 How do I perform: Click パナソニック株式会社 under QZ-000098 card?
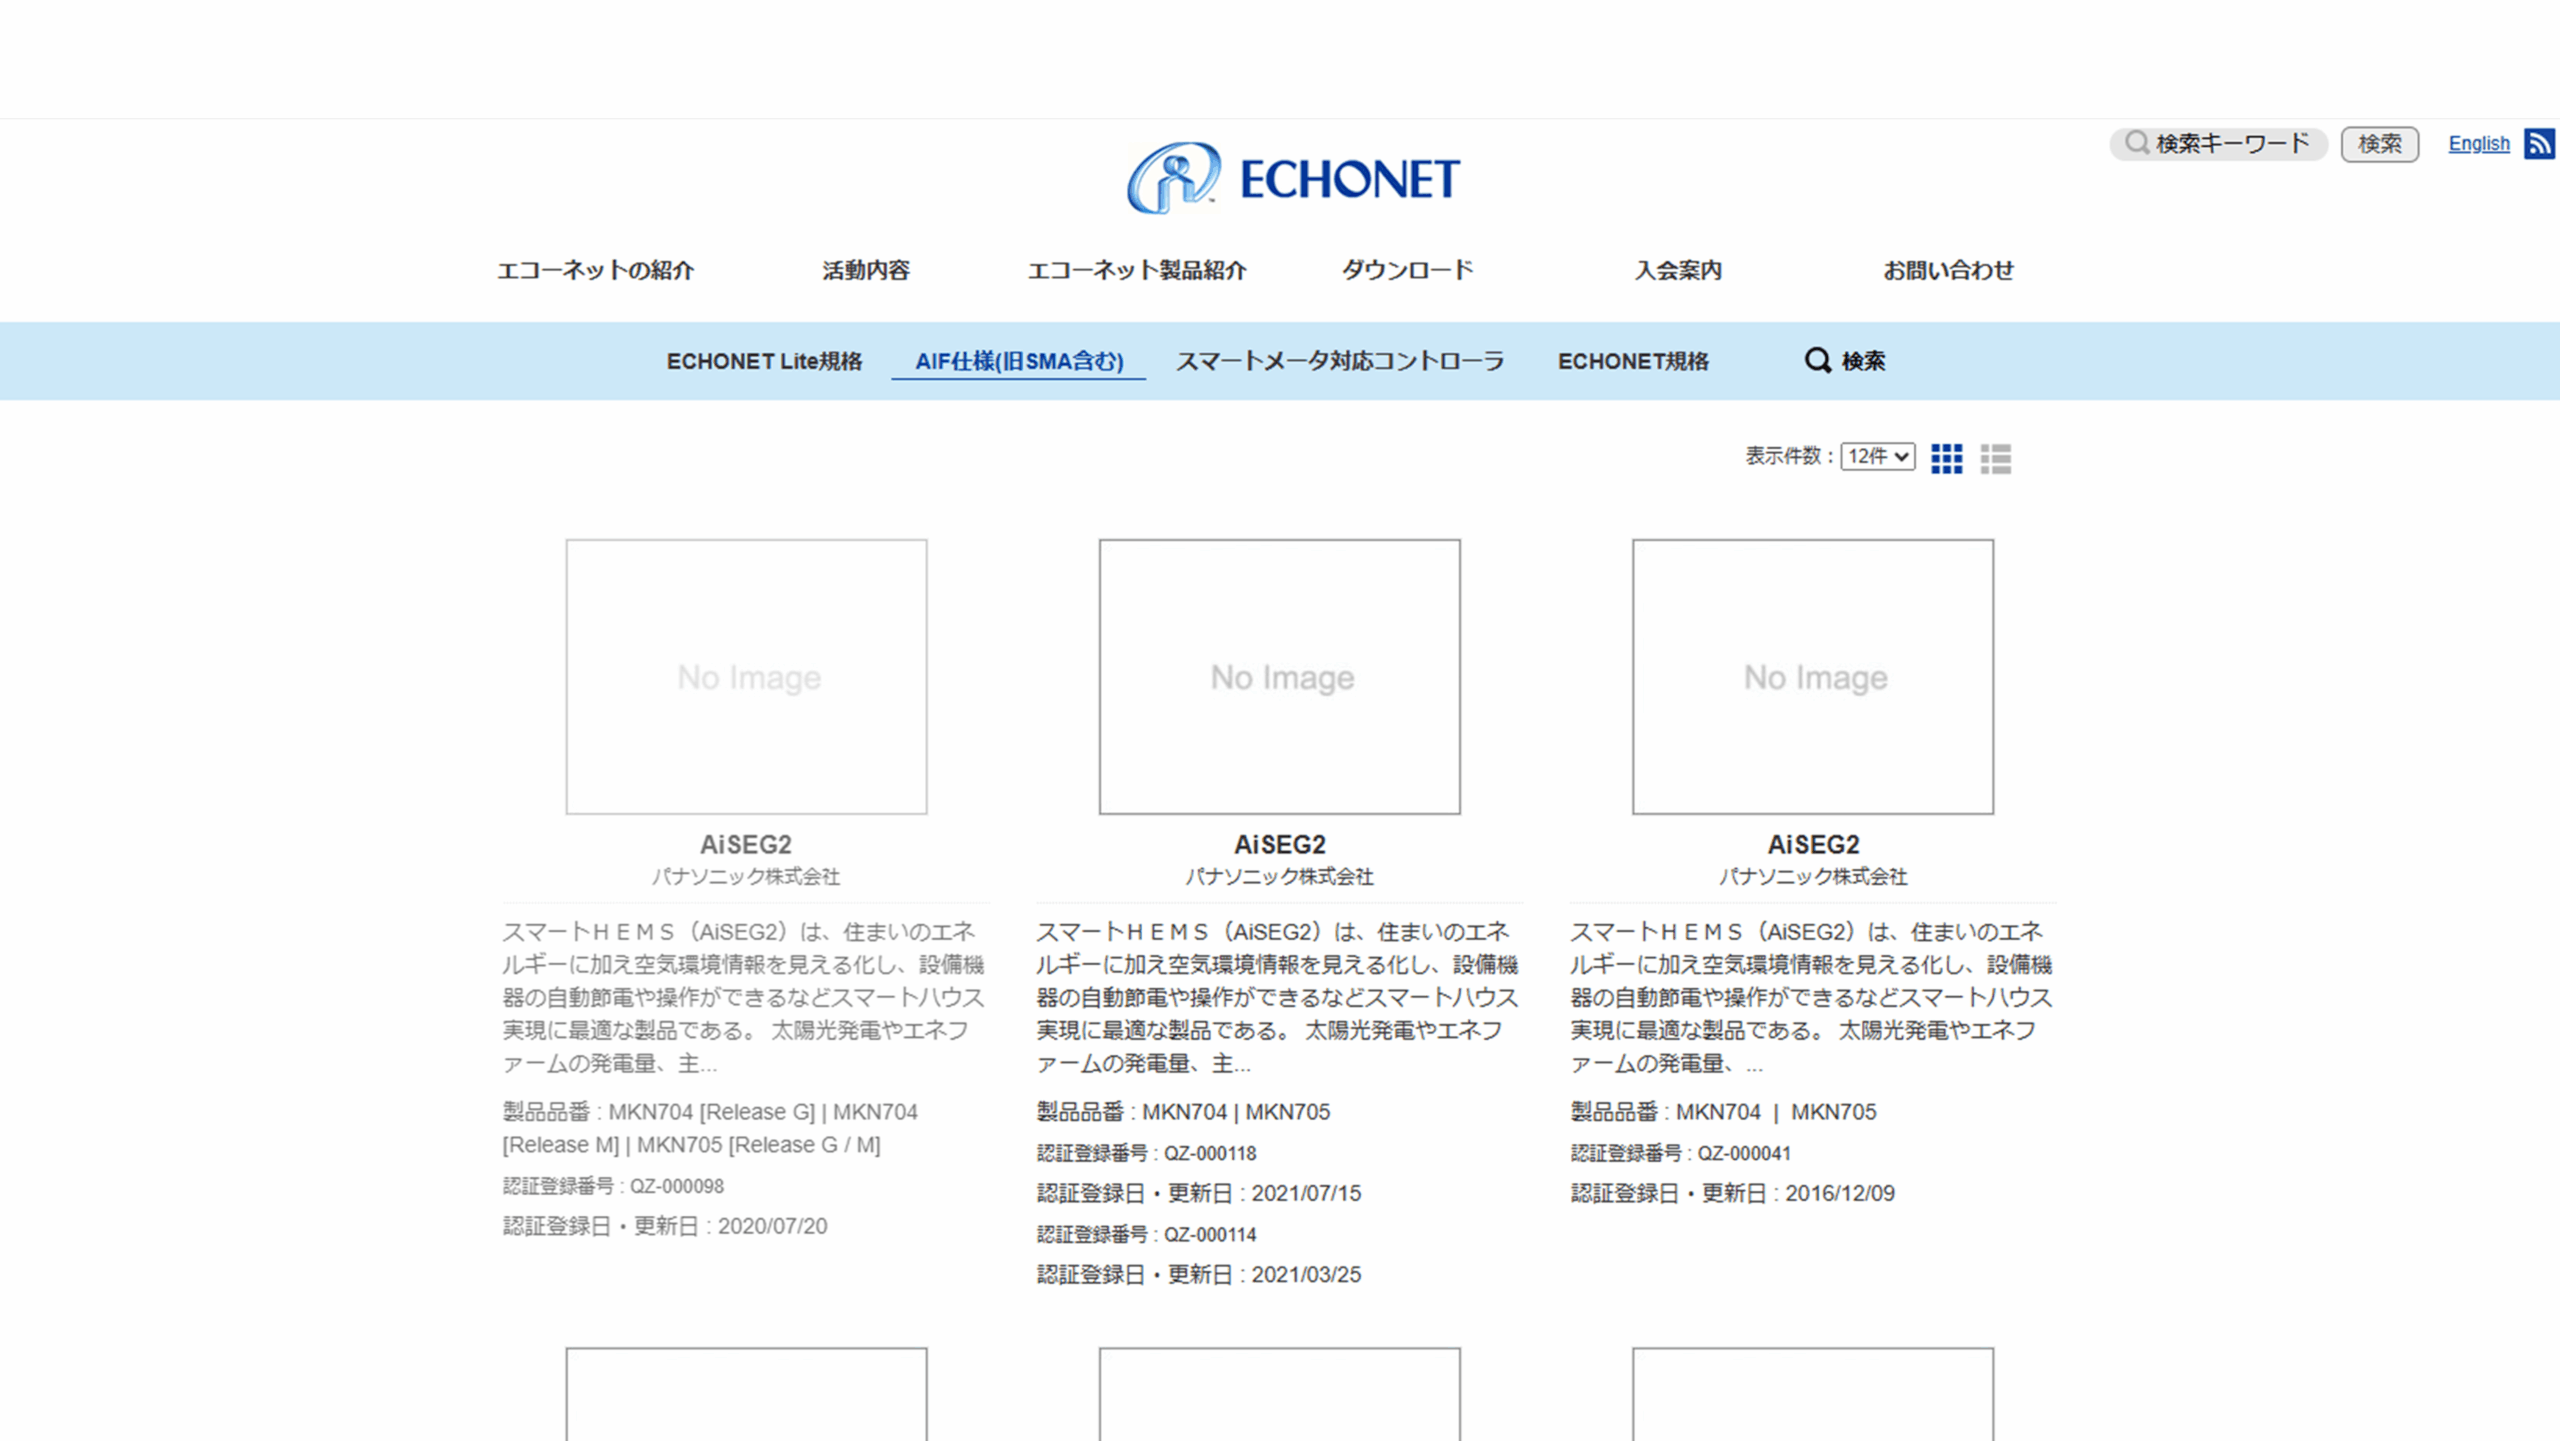pyautogui.click(x=746, y=877)
